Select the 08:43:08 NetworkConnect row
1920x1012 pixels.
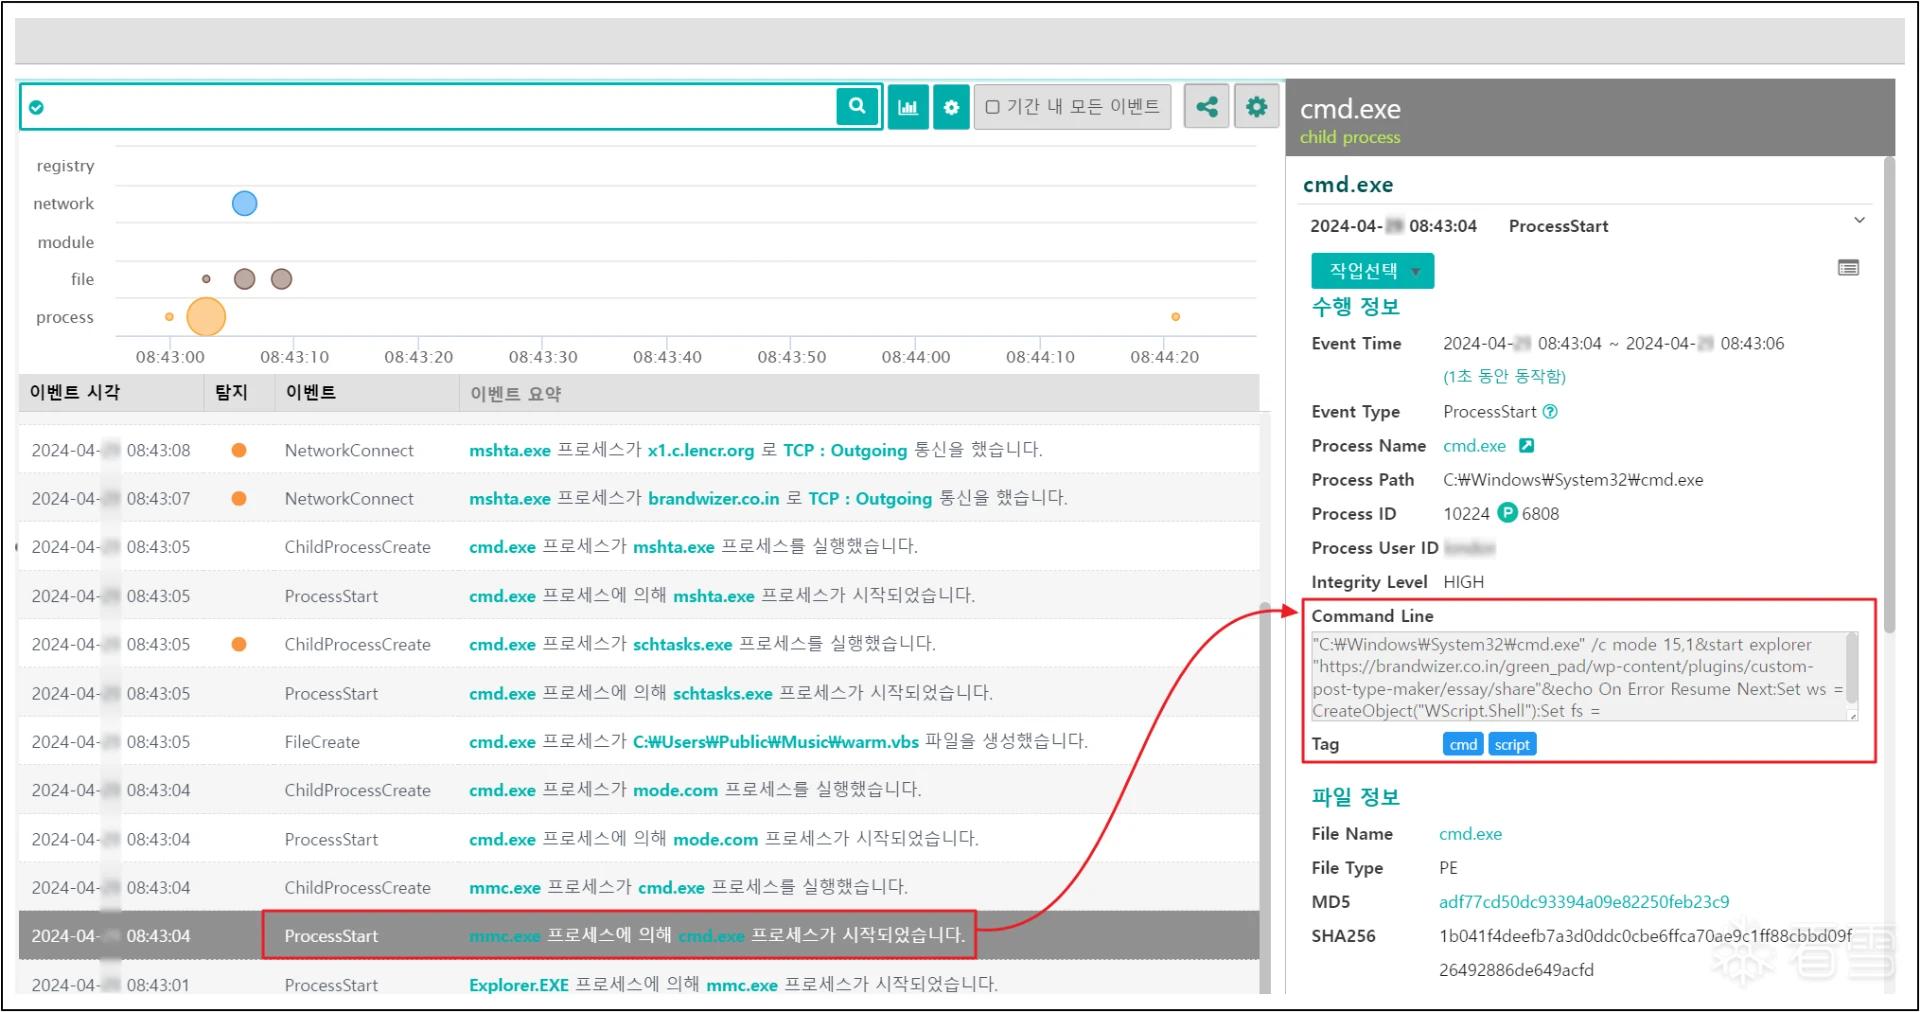(638, 450)
